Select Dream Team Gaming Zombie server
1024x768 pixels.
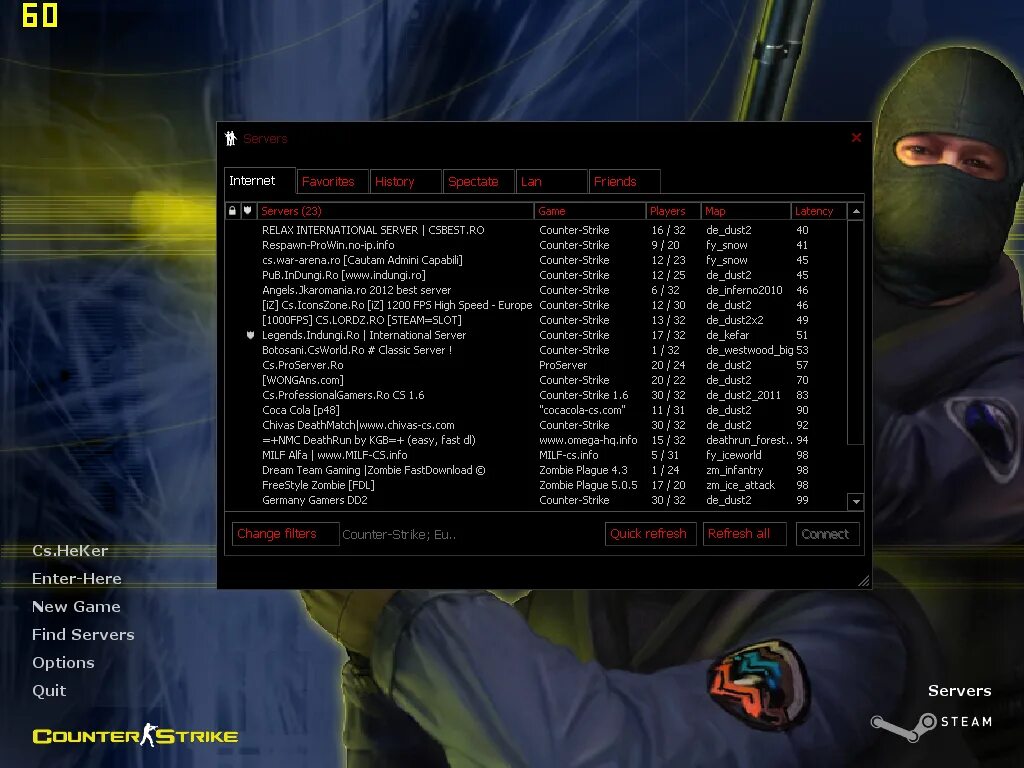click(536, 470)
